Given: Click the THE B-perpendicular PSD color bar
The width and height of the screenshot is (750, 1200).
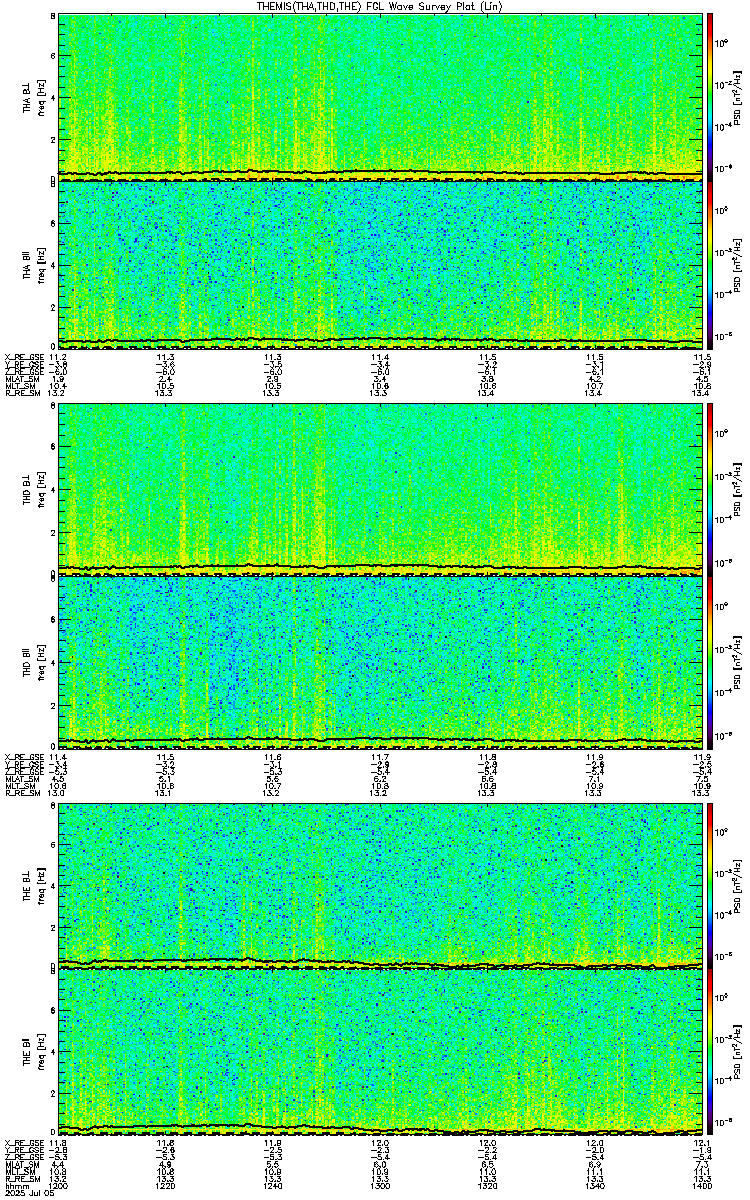Looking at the screenshot, I should pyautogui.click(x=710, y=885).
